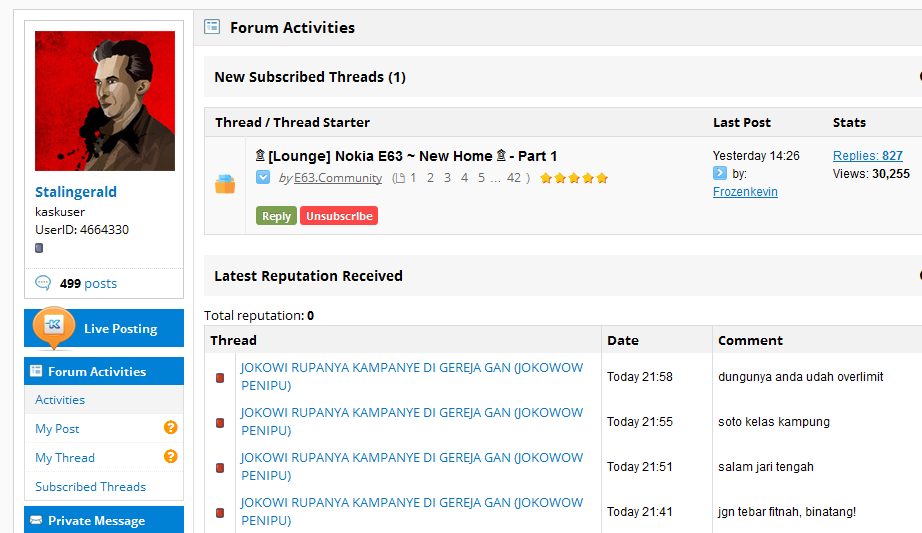The height and width of the screenshot is (533, 922).
Task: Click the 'Total reputation: 0' text
Action: (259, 316)
